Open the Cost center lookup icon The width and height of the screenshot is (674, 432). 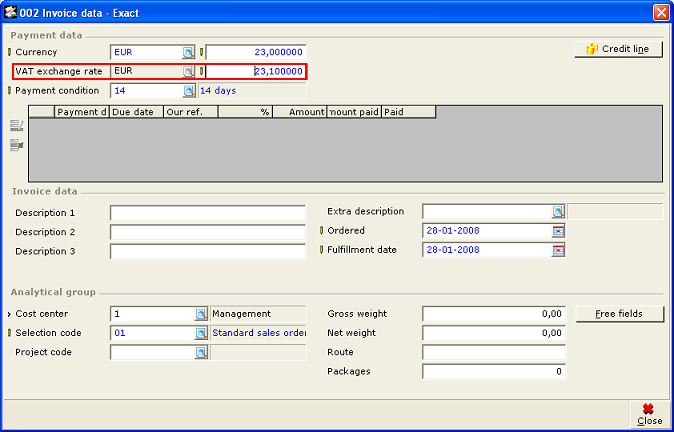pyautogui.click(x=201, y=314)
